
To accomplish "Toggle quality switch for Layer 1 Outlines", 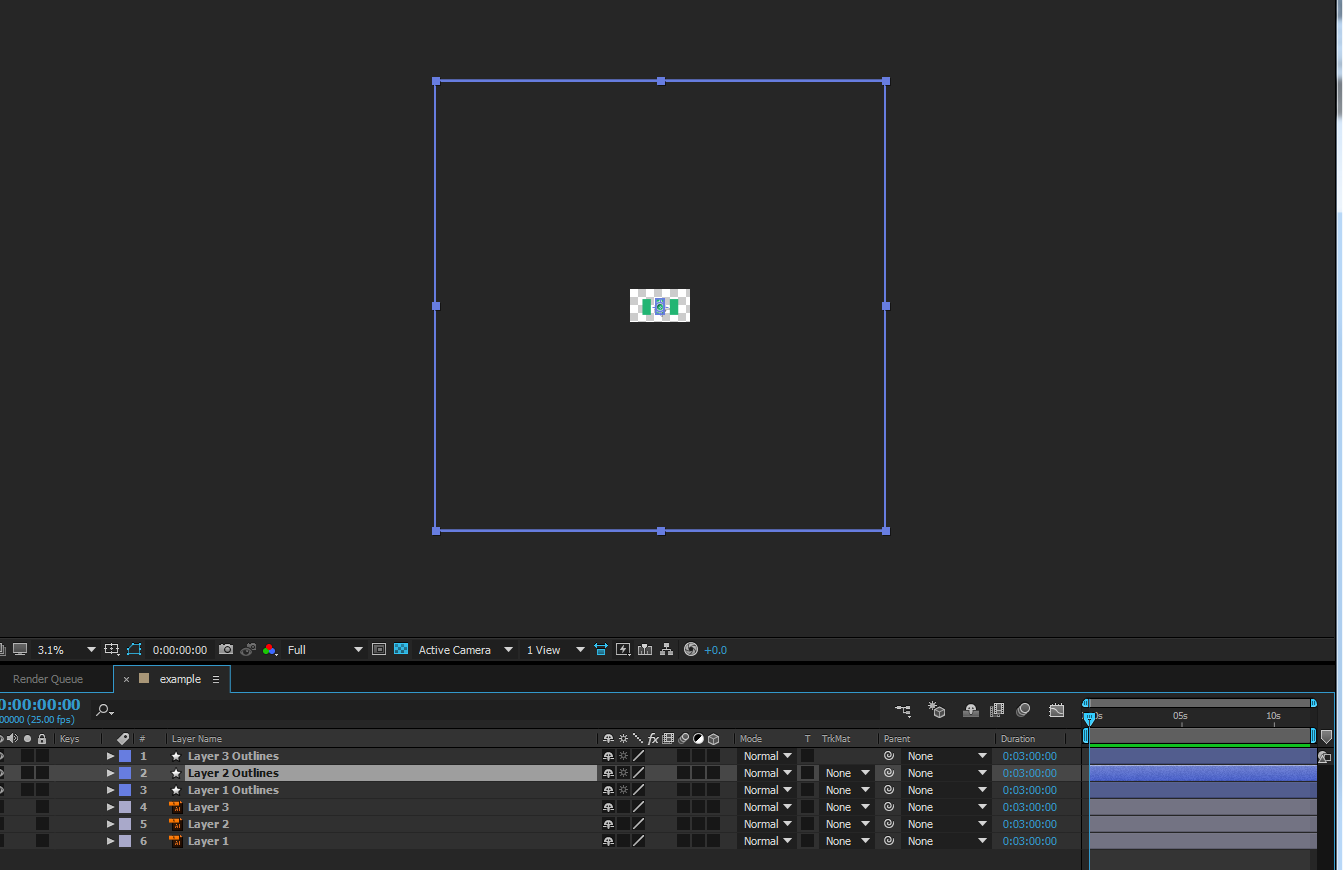I will point(638,790).
